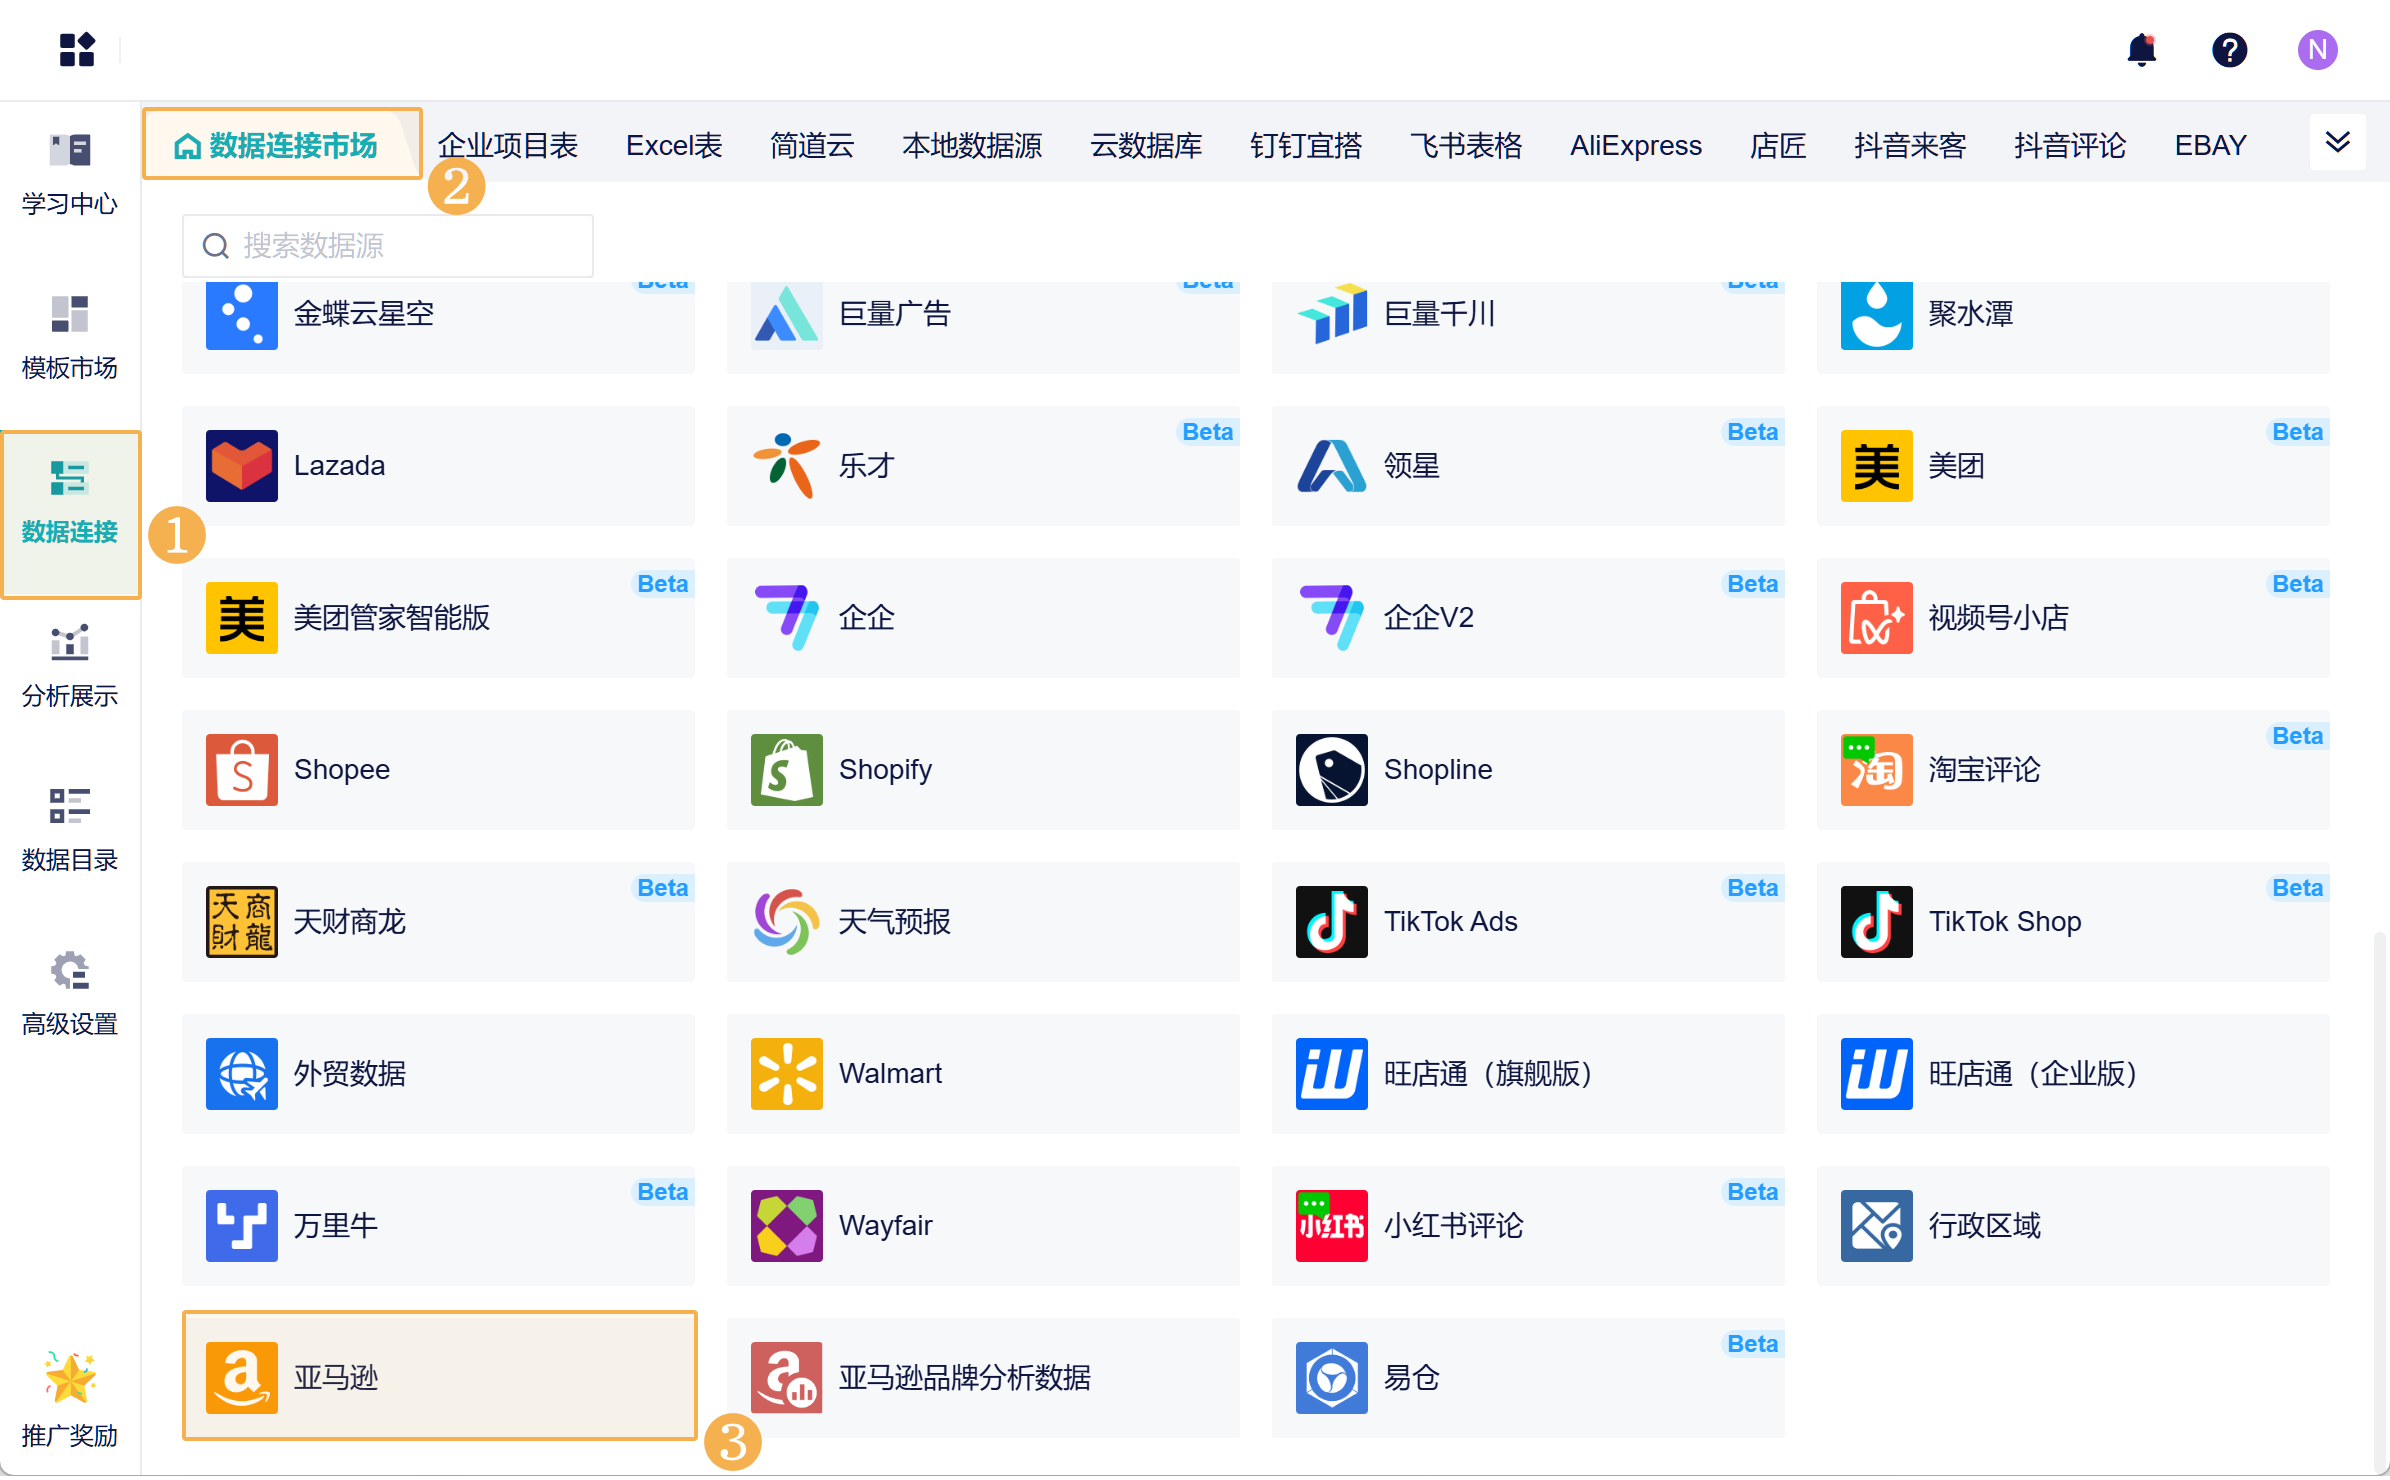
Task: Open 模板市场 in sidebar
Action: click(x=70, y=338)
